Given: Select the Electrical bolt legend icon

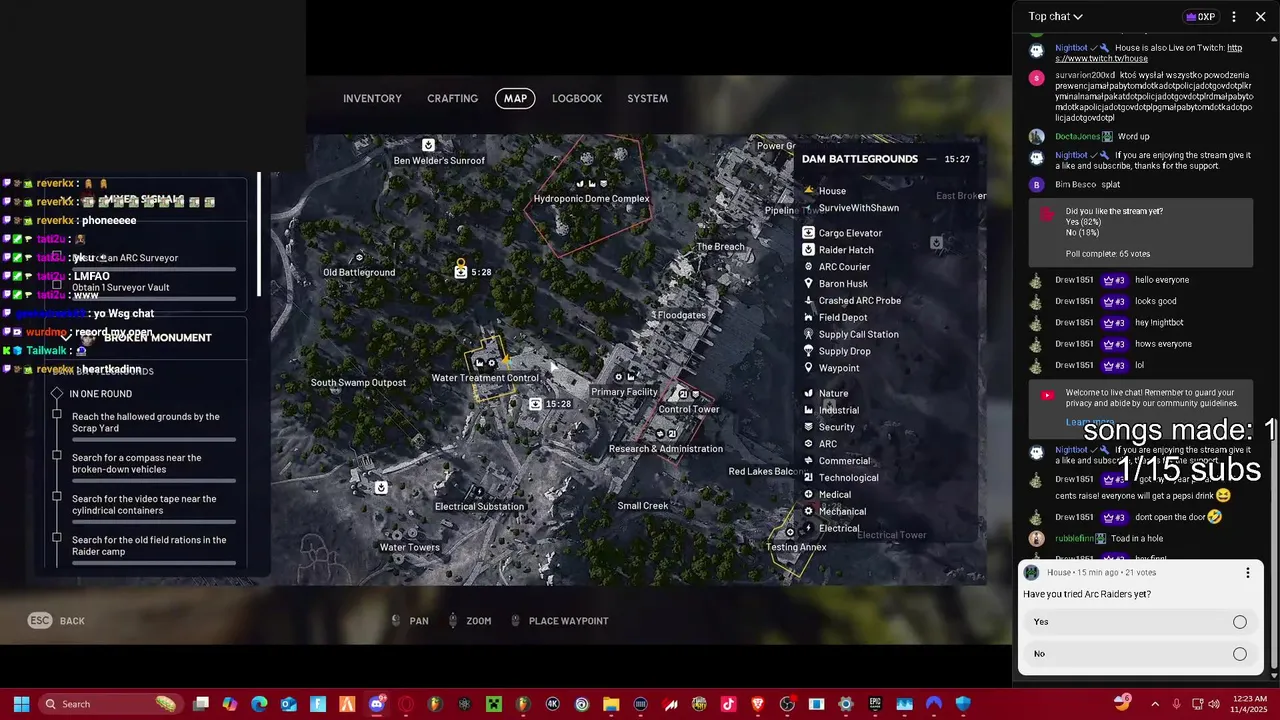Looking at the screenshot, I should click(x=808, y=528).
